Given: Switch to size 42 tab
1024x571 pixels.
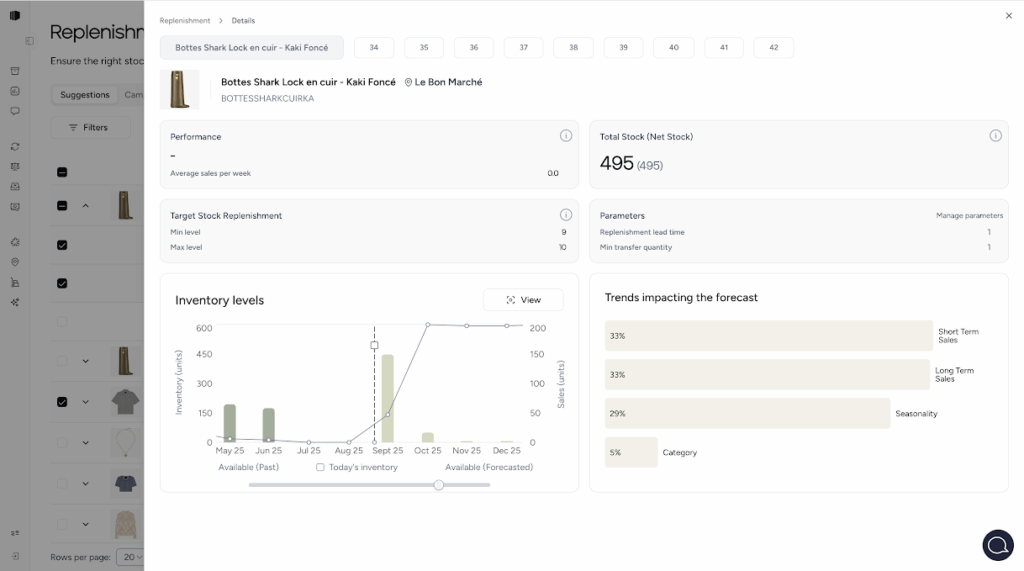Looking at the screenshot, I should tap(774, 48).
